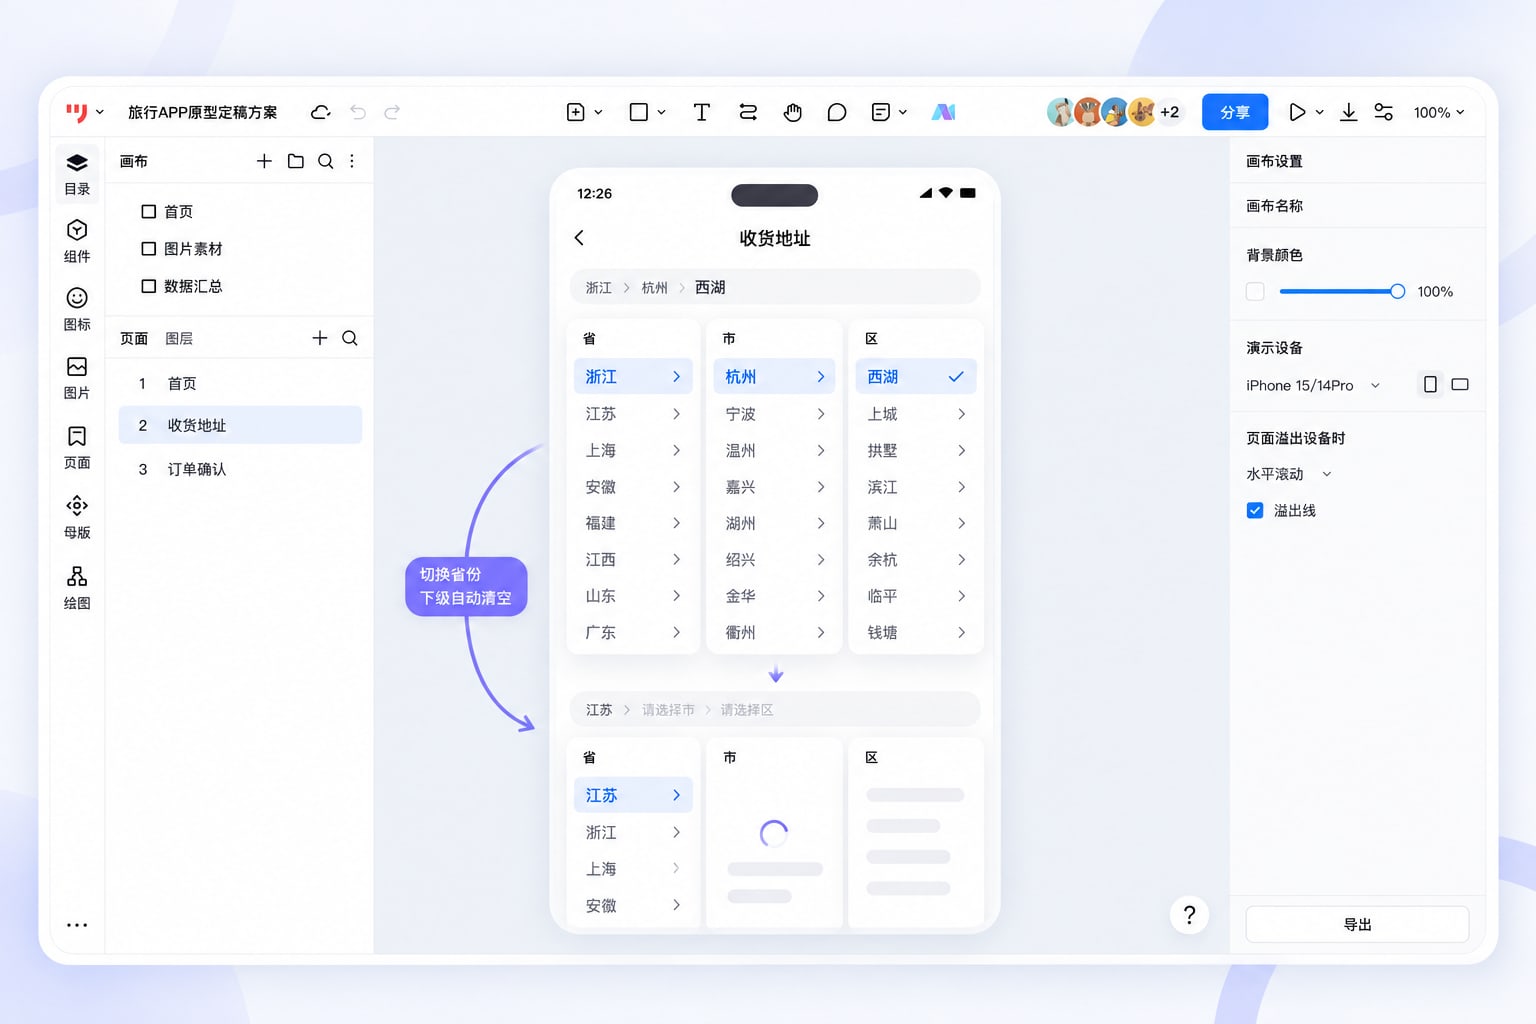Open the help question mark button

point(1189,914)
